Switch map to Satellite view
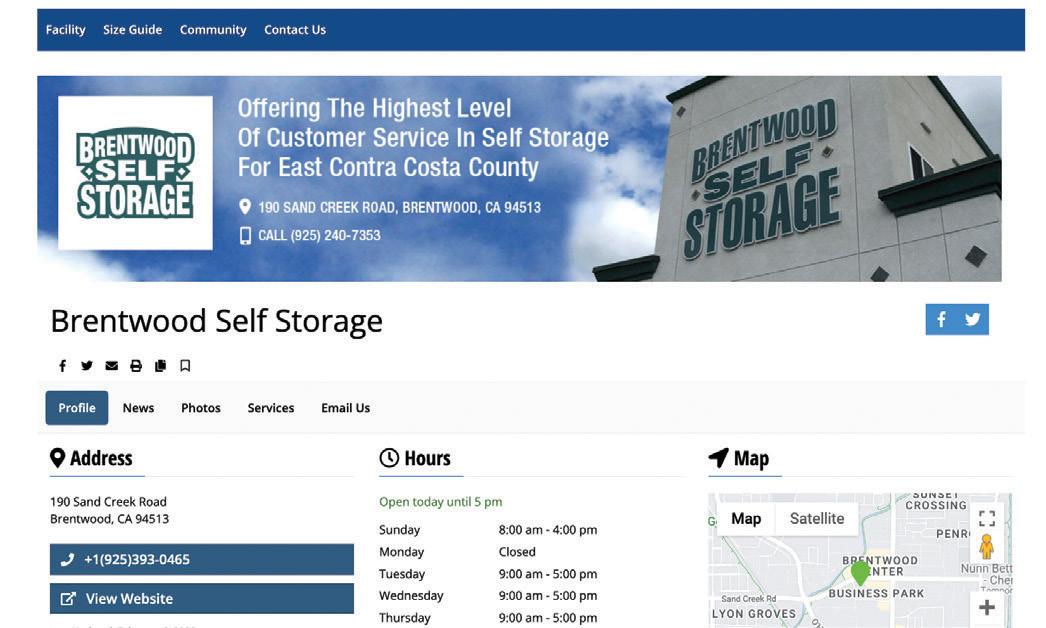The image size is (1046, 628). click(817, 519)
